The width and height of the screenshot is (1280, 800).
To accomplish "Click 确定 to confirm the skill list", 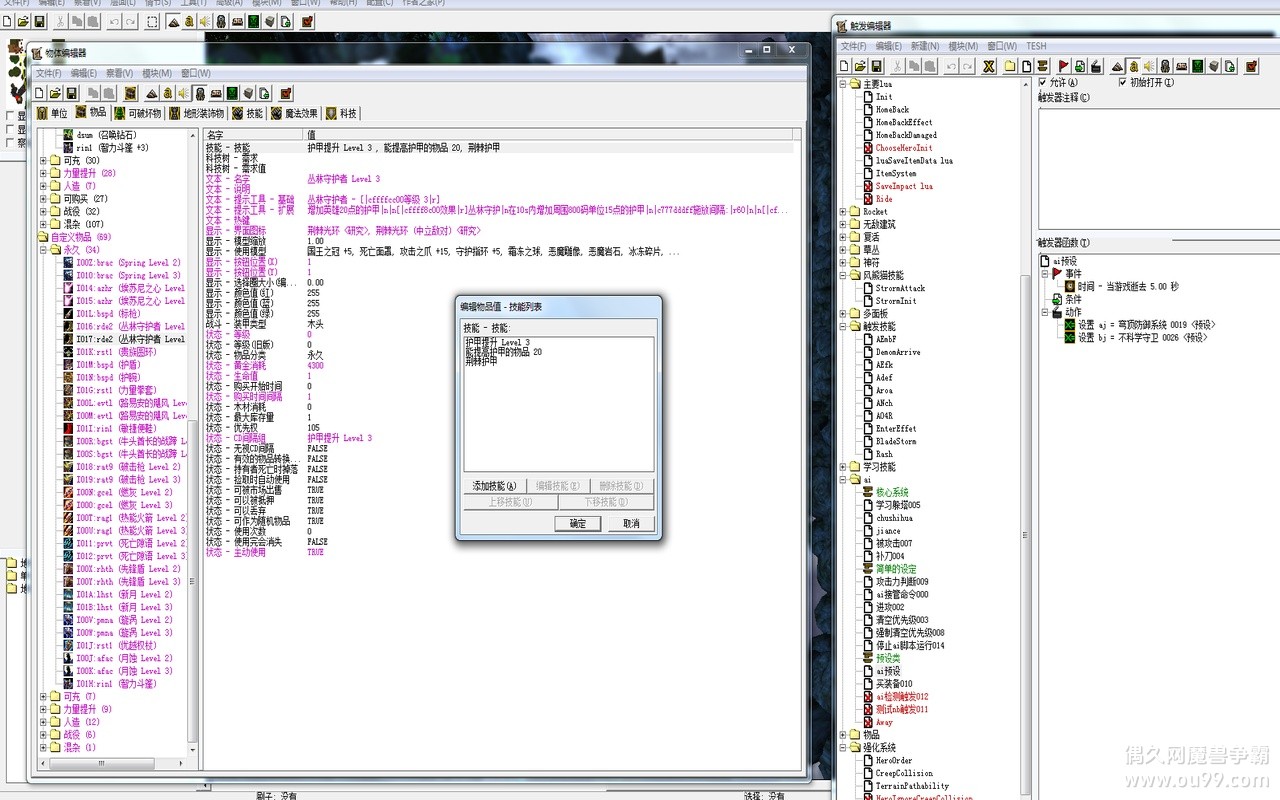I will 577,523.
